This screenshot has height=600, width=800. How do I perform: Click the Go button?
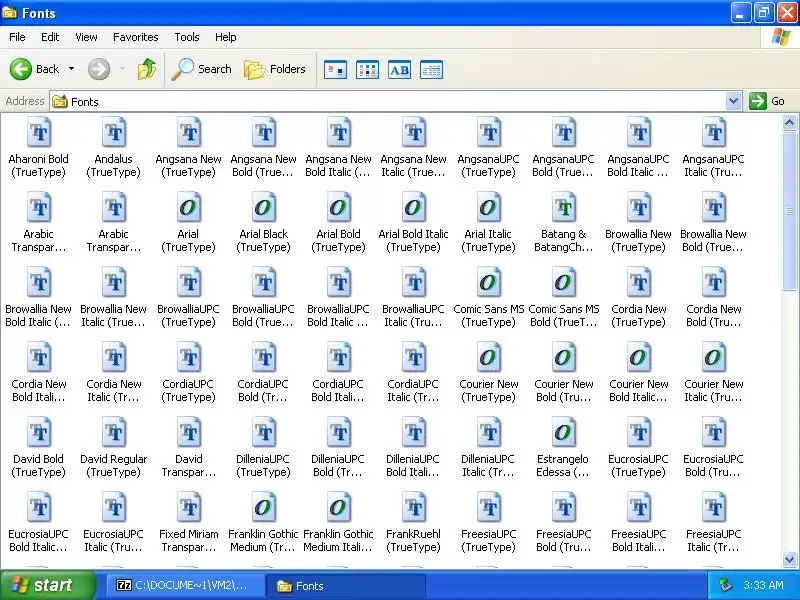pos(767,101)
